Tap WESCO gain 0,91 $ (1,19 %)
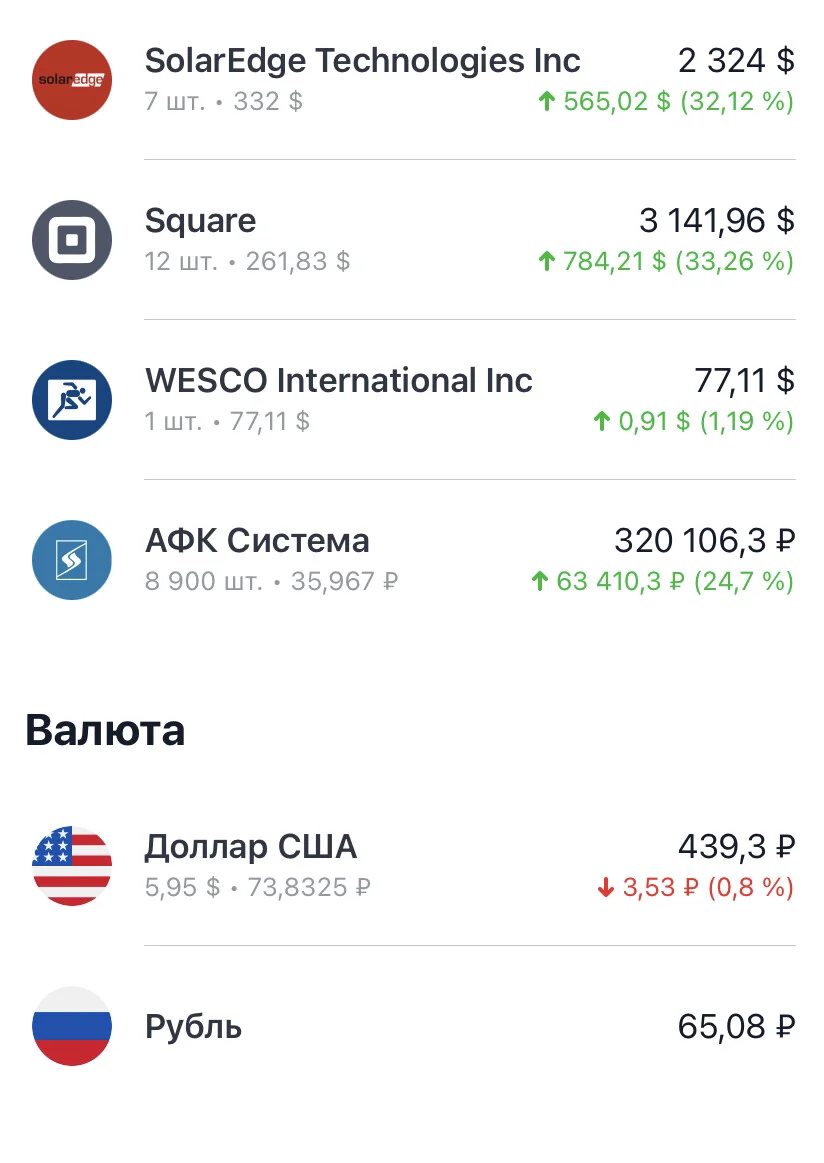824x1163 pixels. [x=693, y=421]
